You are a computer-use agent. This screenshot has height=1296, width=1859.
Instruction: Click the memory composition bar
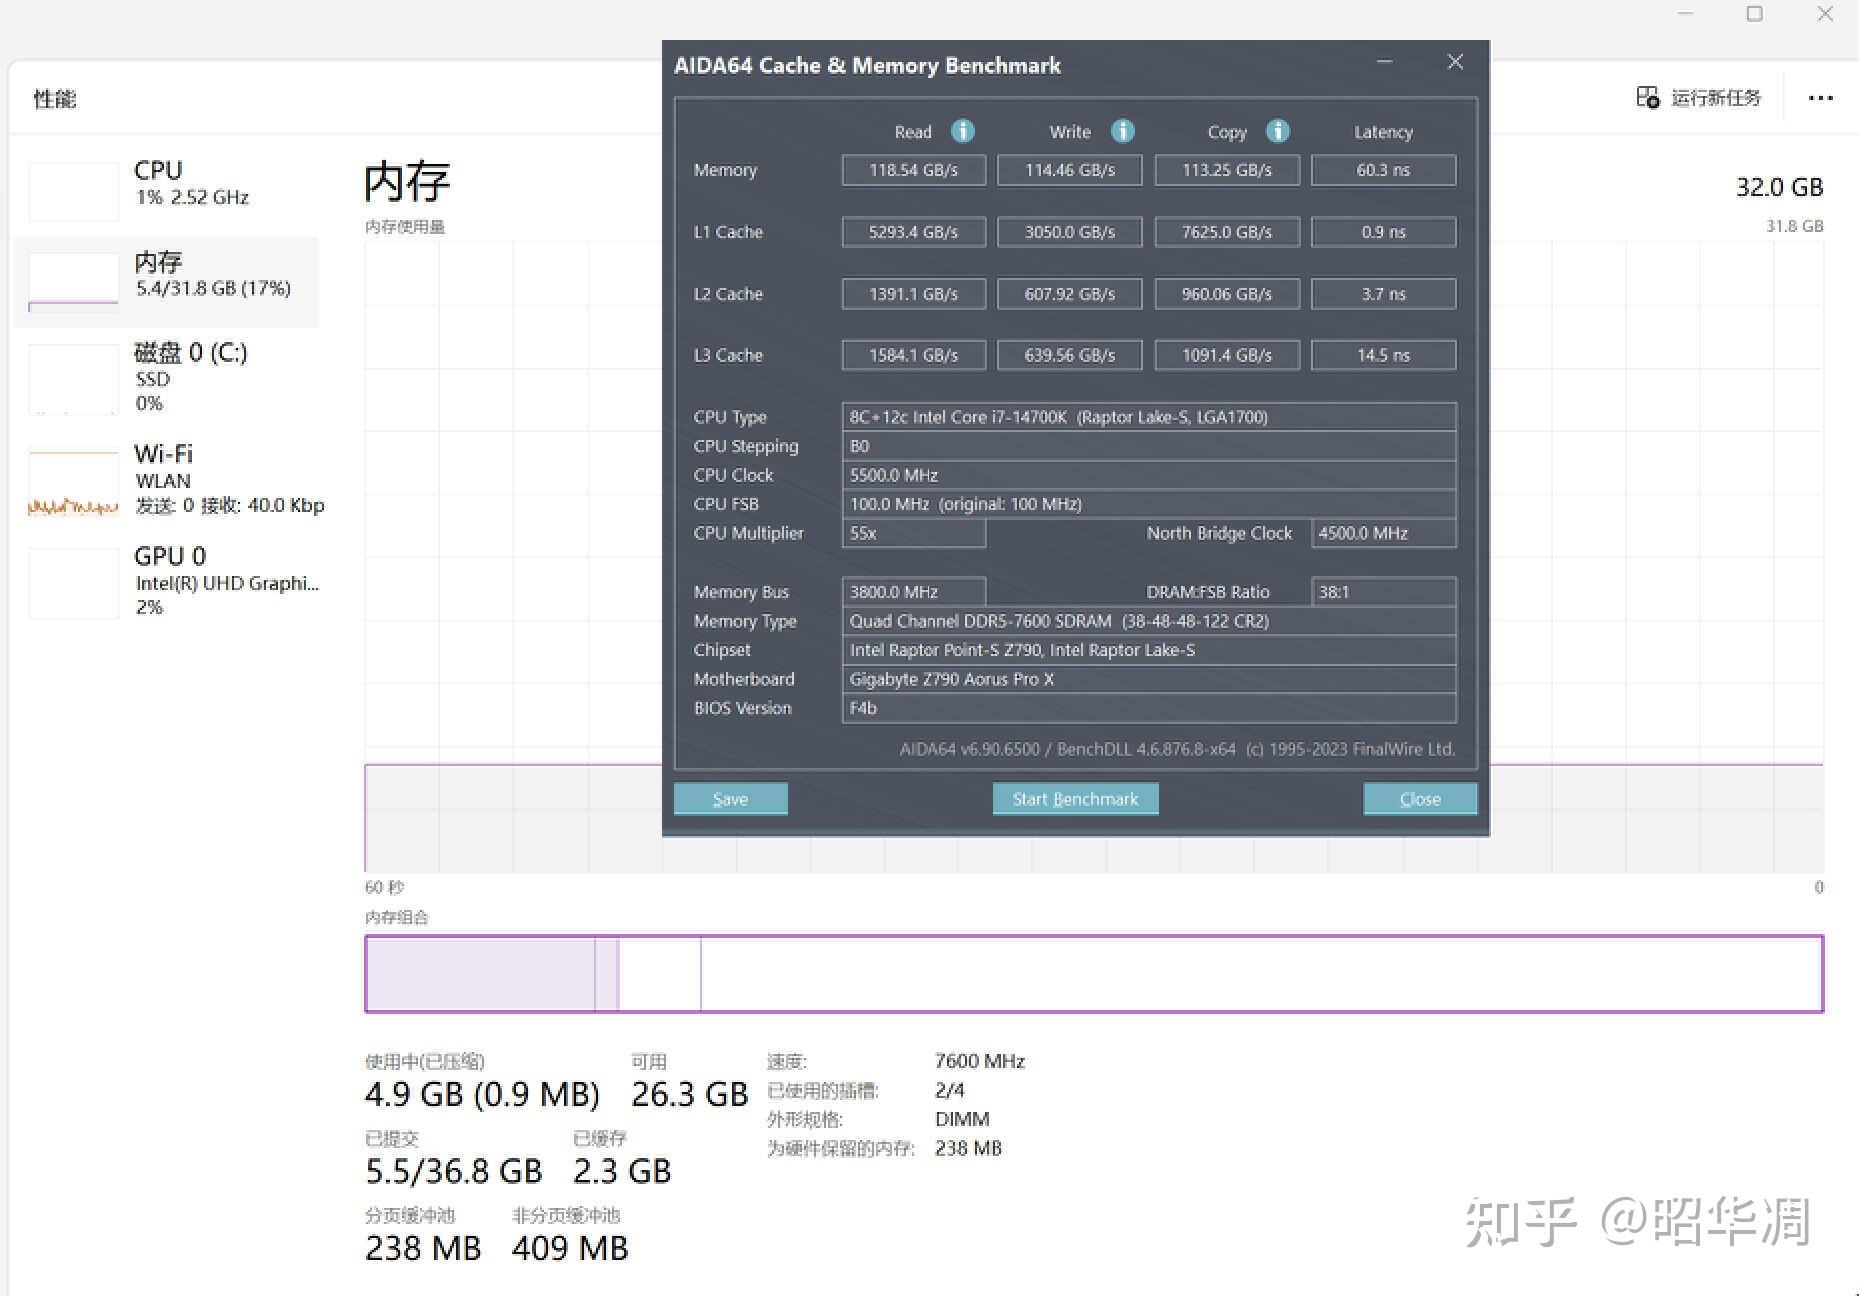(1094, 973)
